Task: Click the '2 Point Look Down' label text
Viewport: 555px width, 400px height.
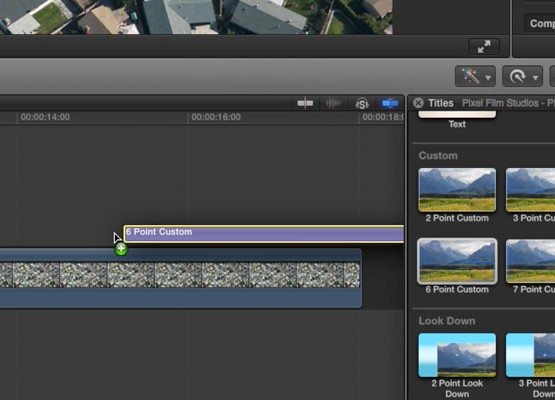Action: 457,388
